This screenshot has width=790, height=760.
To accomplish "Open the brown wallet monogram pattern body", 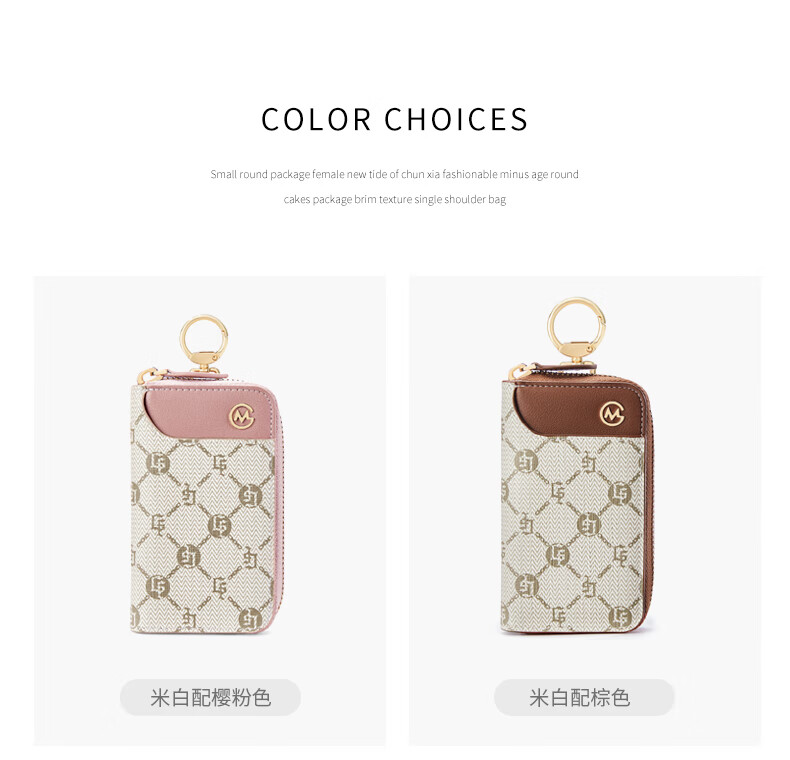I will pos(572,532).
